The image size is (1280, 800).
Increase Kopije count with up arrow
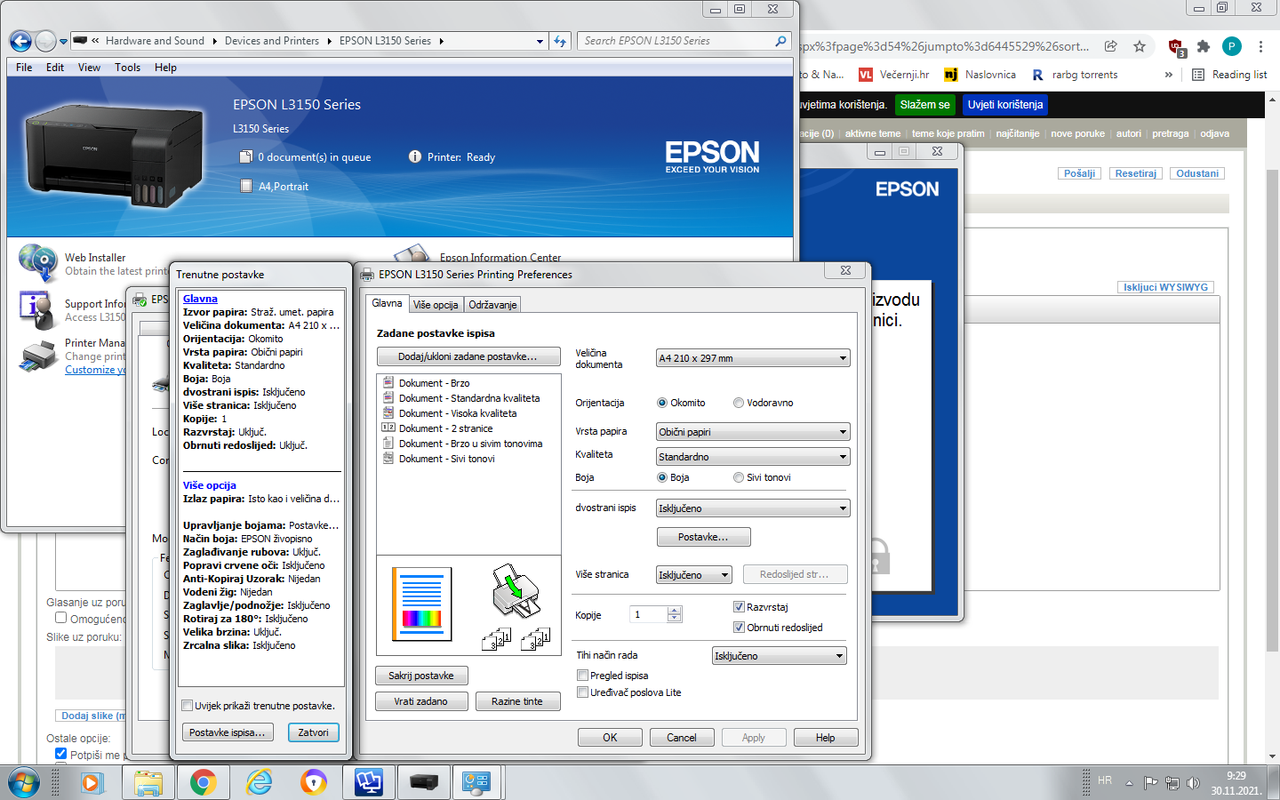[675, 610]
